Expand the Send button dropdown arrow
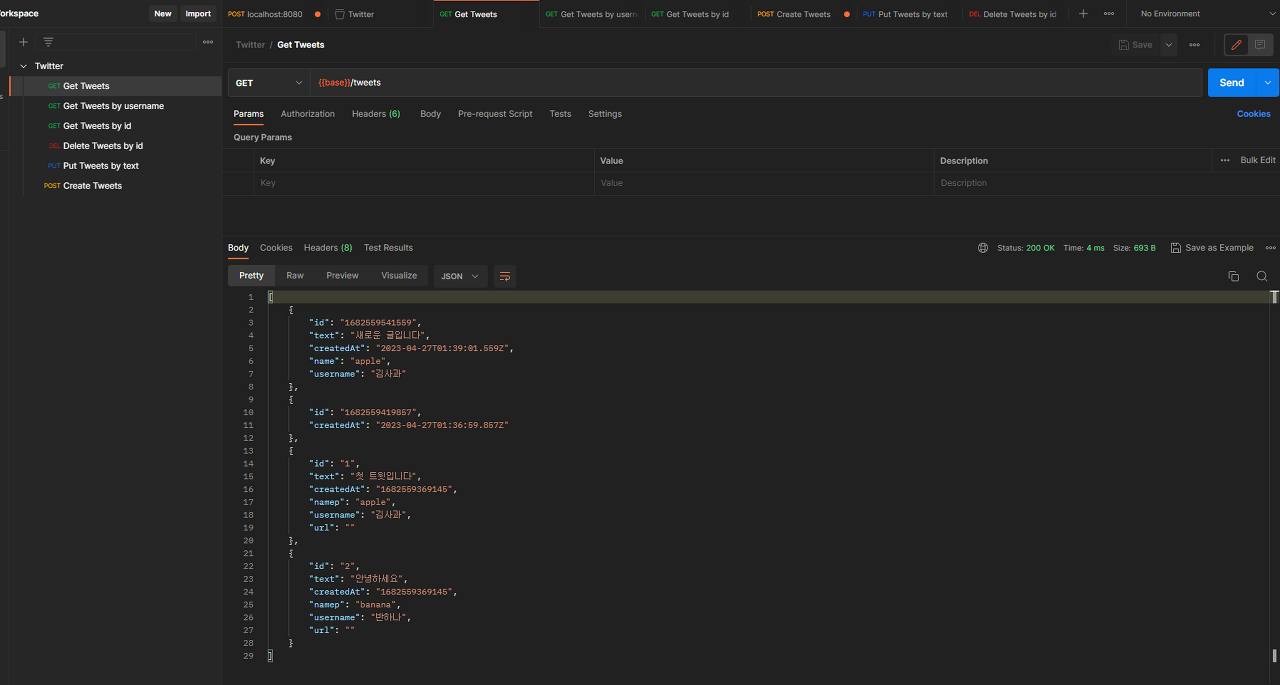The height and width of the screenshot is (685, 1280). click(1269, 83)
